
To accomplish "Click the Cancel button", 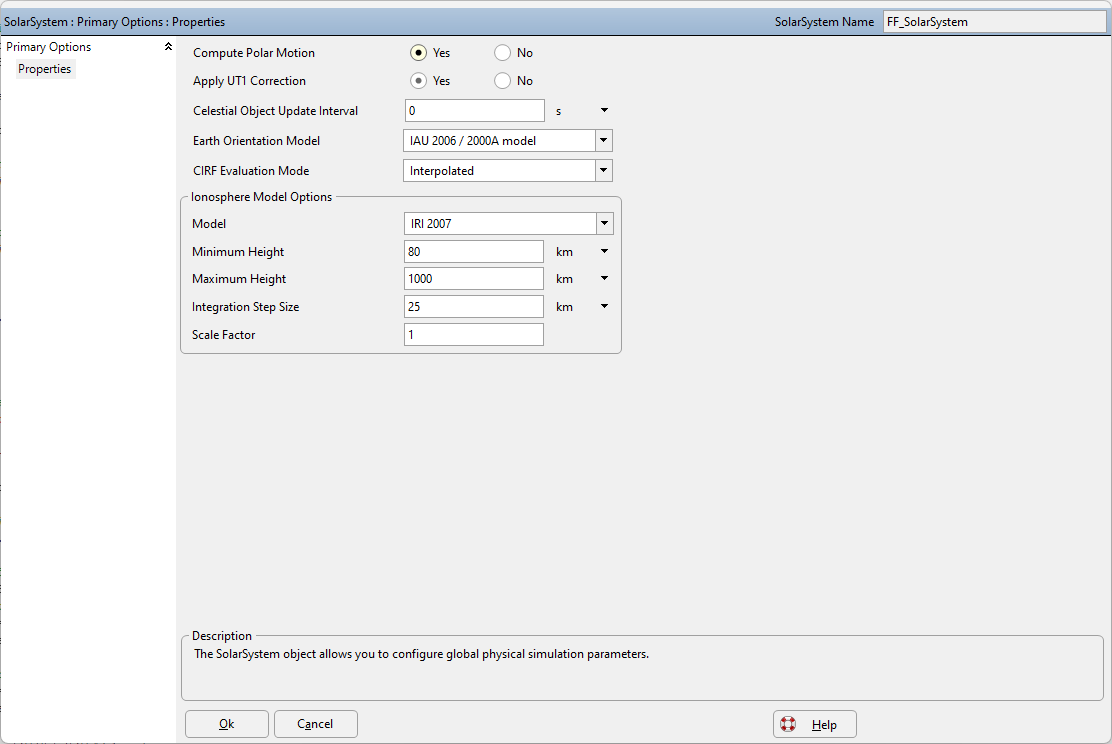I will pyautogui.click(x=316, y=724).
